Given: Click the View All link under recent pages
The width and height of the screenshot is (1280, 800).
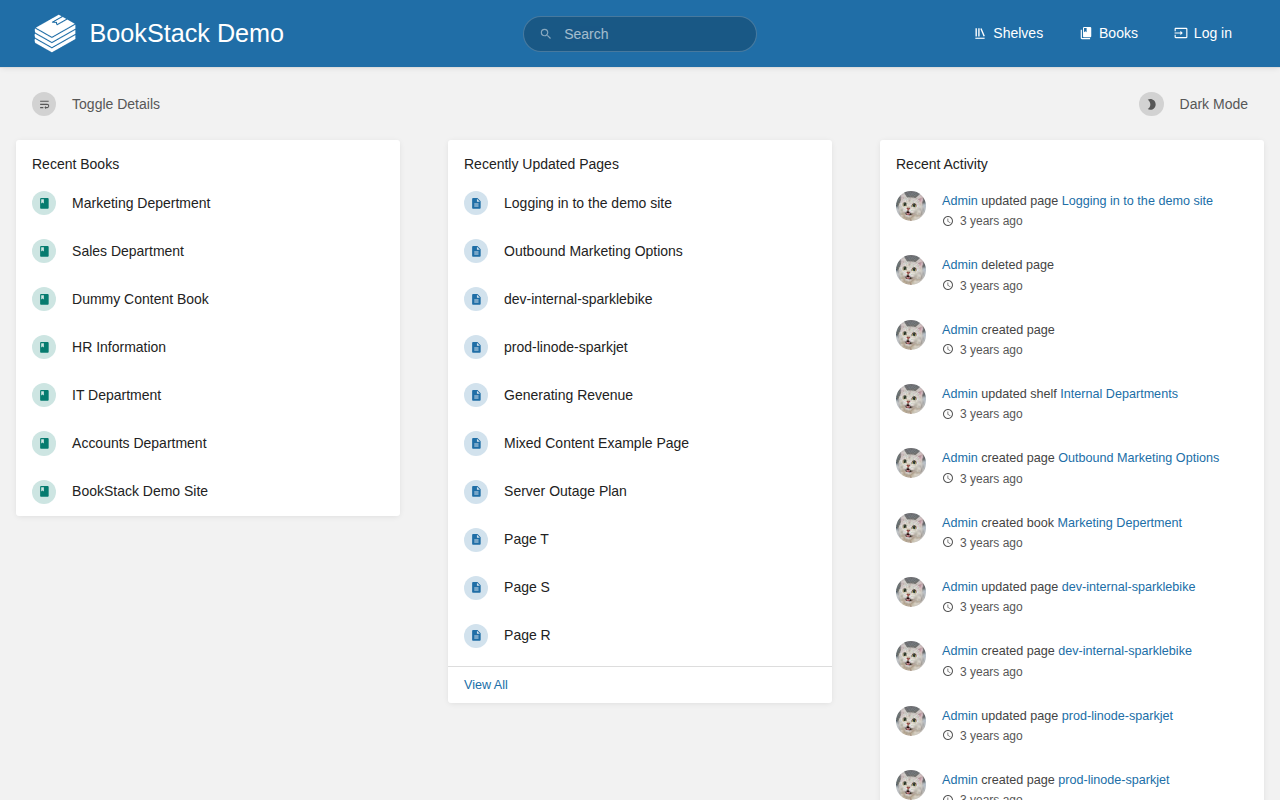Looking at the screenshot, I should coord(485,684).
